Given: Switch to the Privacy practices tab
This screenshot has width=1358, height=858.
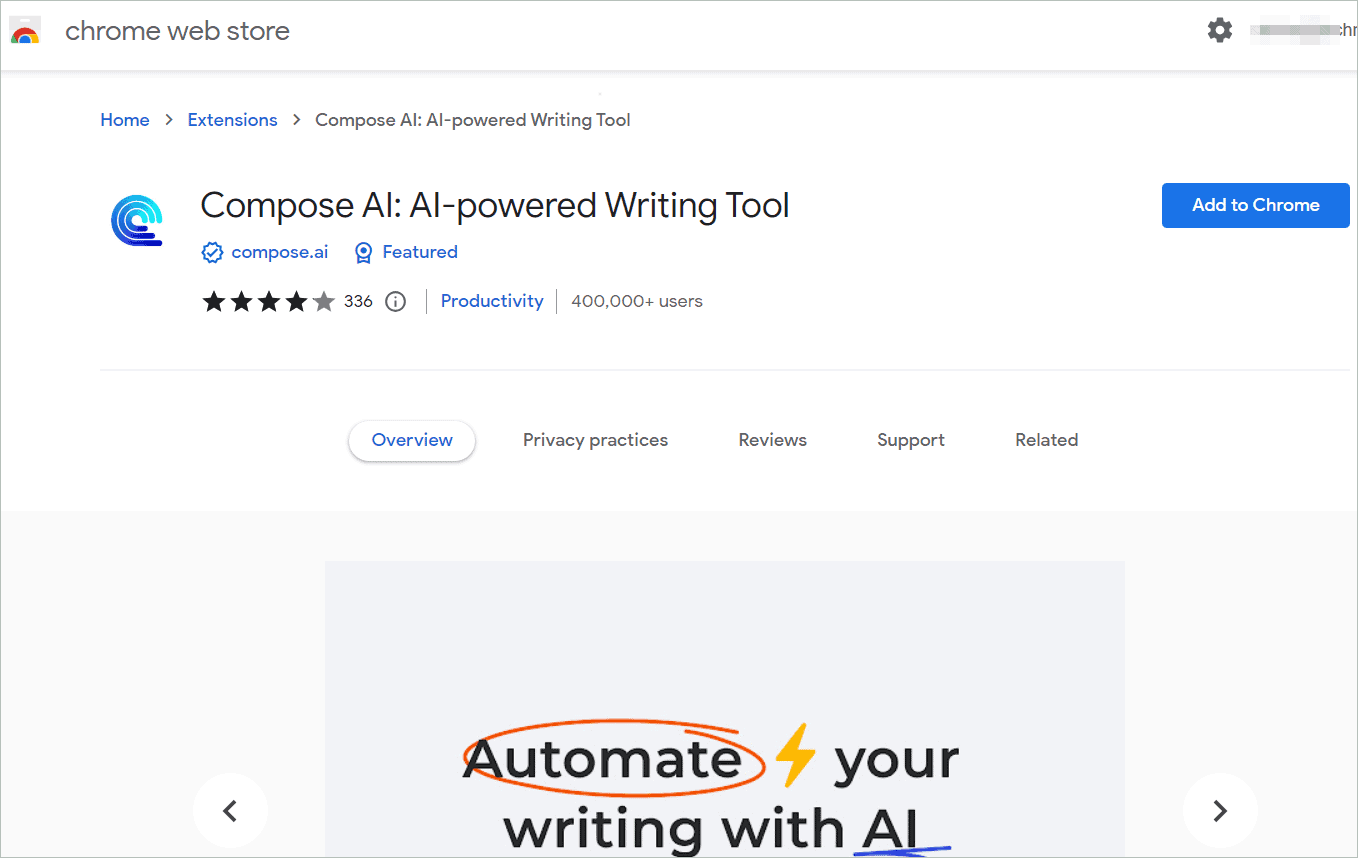Looking at the screenshot, I should (595, 440).
